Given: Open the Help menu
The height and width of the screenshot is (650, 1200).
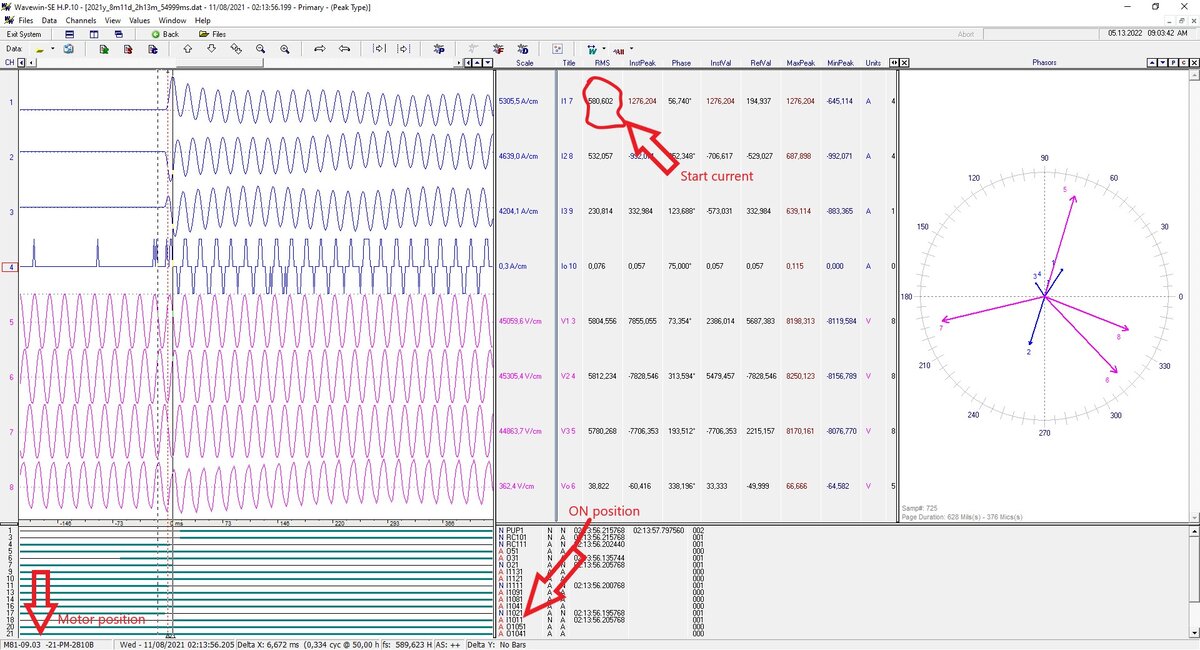Looking at the screenshot, I should point(203,20).
